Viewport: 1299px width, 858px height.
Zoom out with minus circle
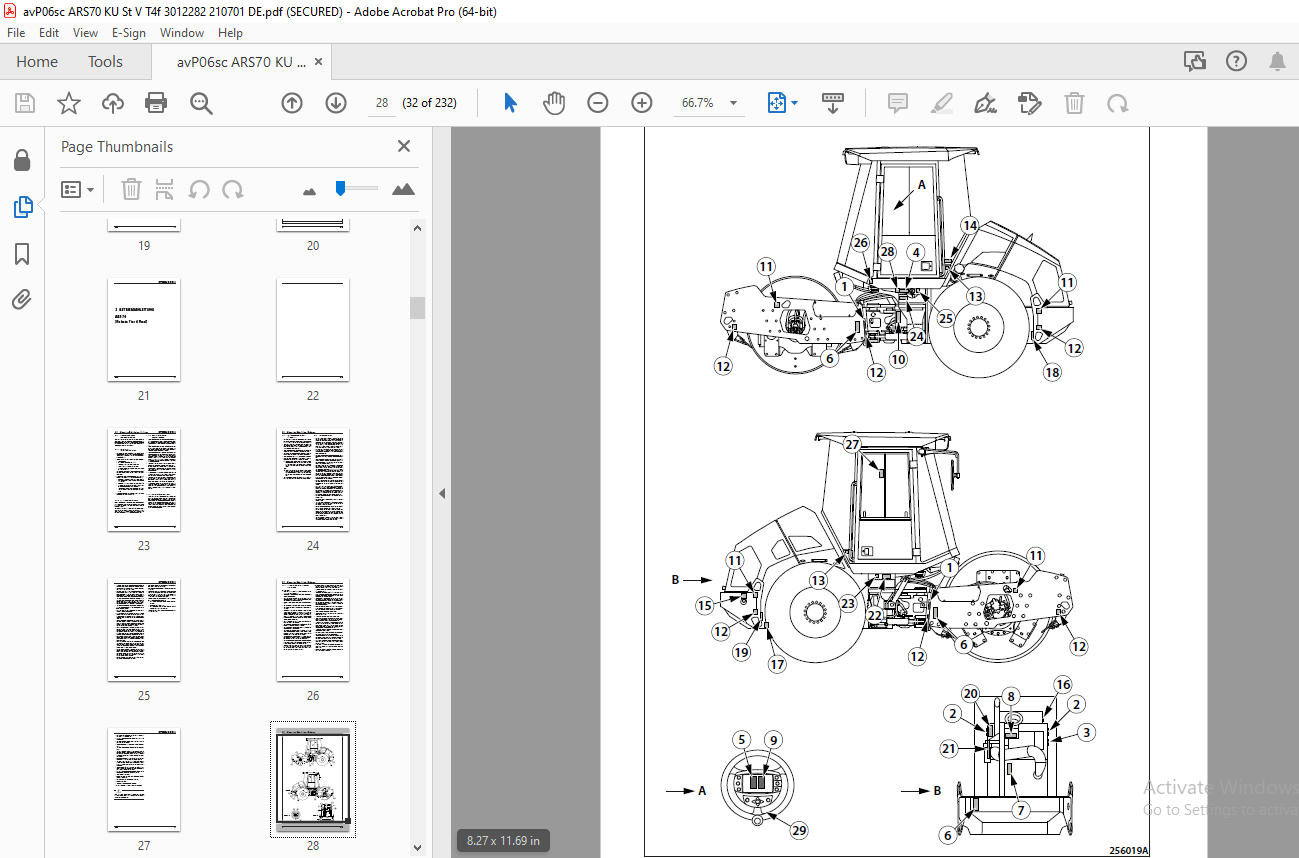point(598,103)
